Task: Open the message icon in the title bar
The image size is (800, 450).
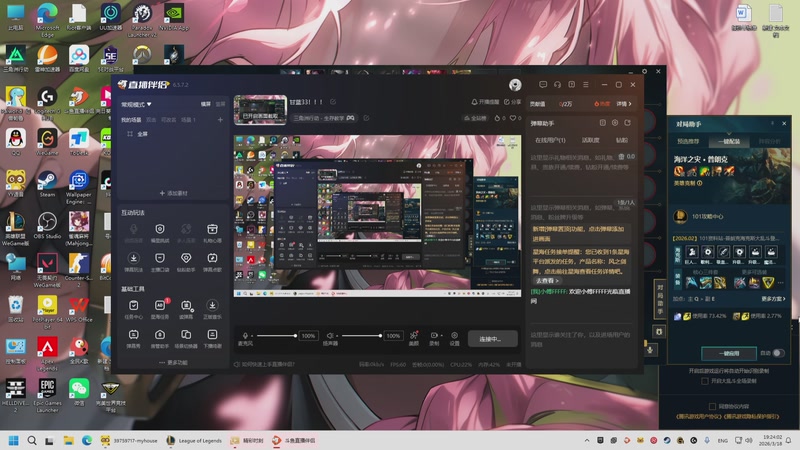Action: [543, 85]
